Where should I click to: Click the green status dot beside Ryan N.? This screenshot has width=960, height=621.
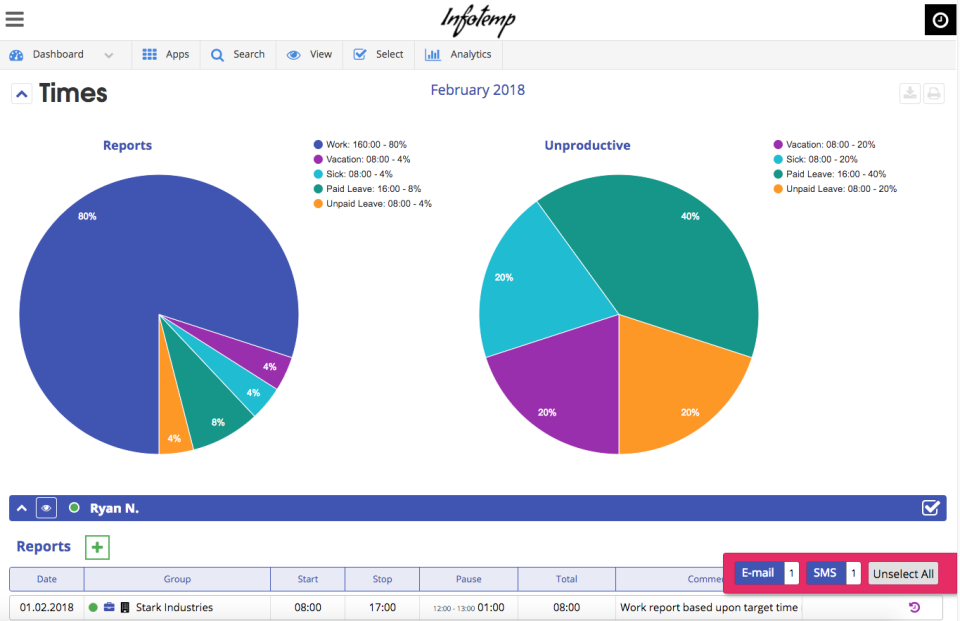[x=74, y=507]
